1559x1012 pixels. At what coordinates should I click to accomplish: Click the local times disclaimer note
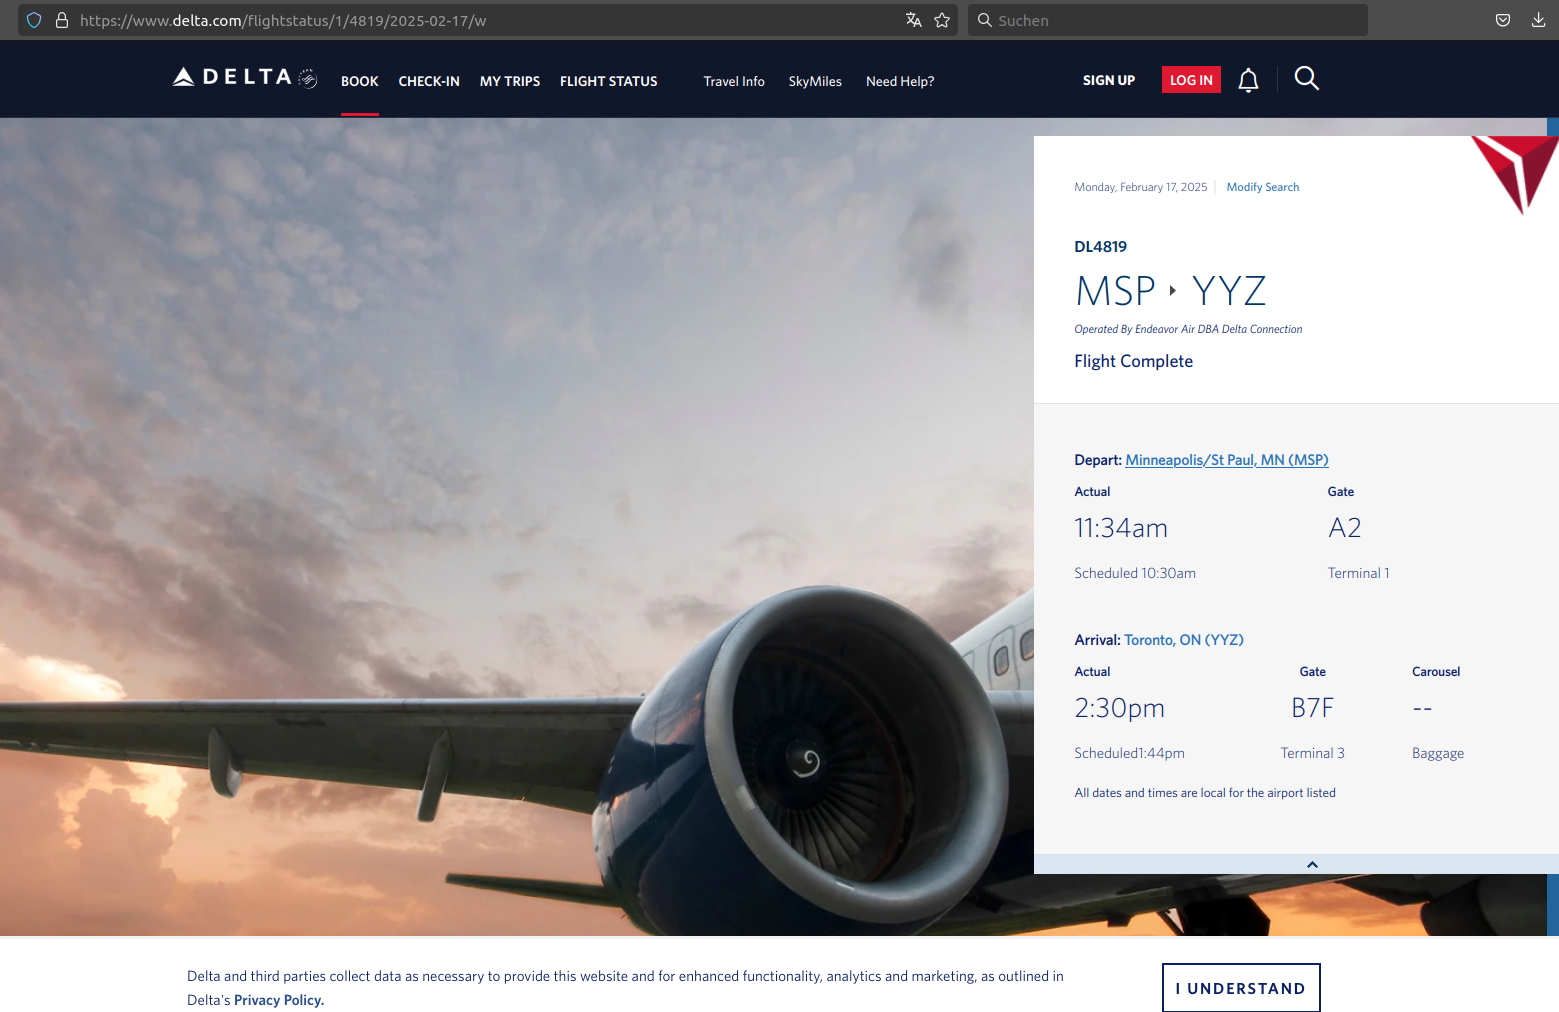pyautogui.click(x=1205, y=793)
